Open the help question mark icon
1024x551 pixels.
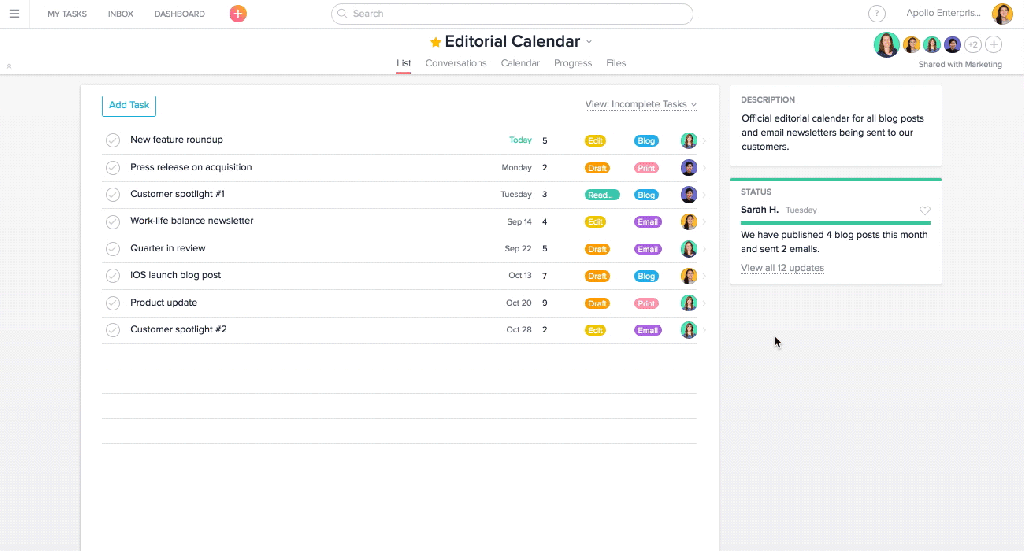pos(877,14)
